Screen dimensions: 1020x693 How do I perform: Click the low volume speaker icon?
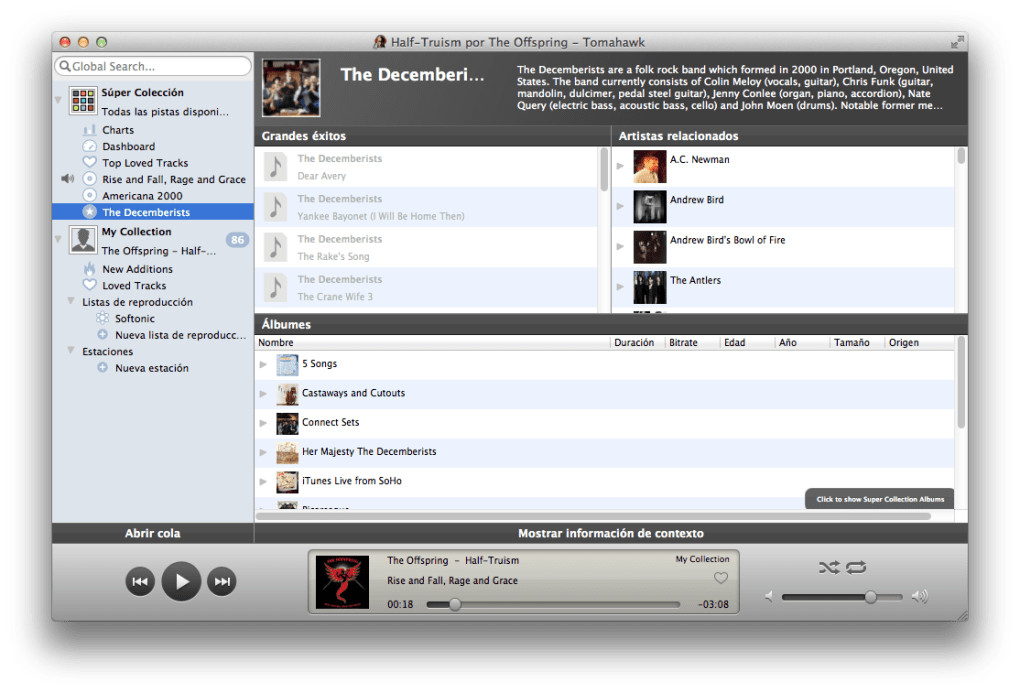(769, 597)
